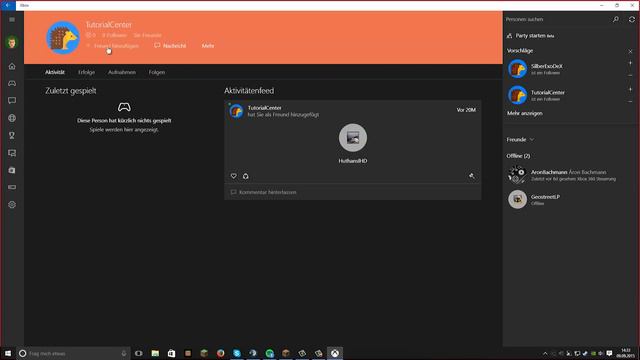The width and height of the screenshot is (640, 360).
Task: Click the HuthamsHD name under the avatar
Action: tap(353, 161)
